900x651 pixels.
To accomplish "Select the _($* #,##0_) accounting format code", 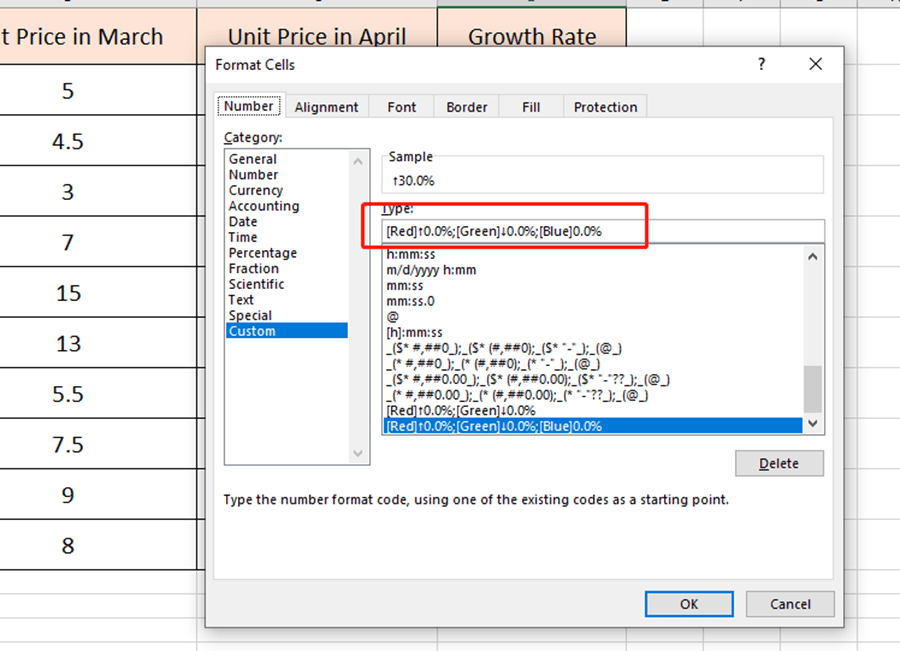I will (593, 348).
